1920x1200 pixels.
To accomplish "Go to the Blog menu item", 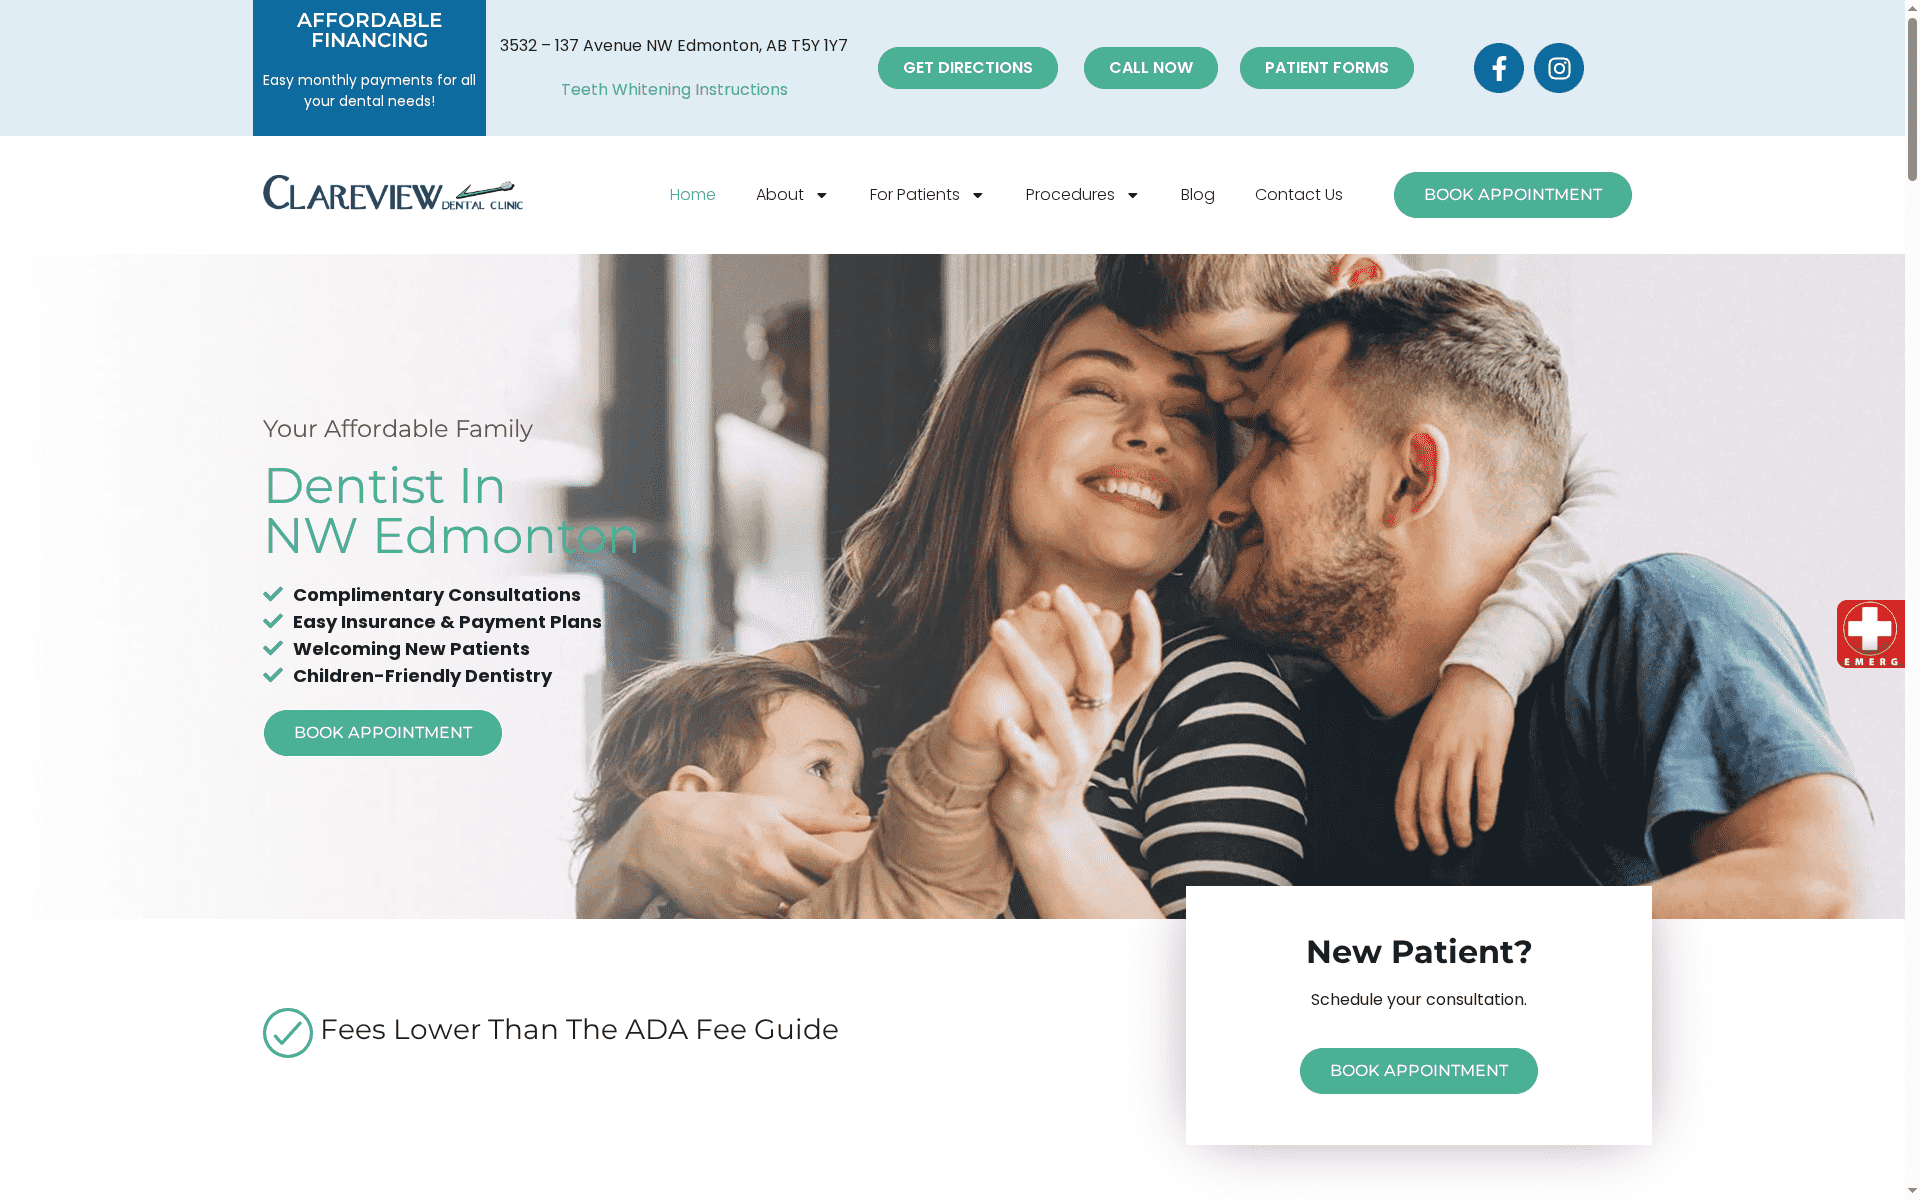I will [x=1197, y=195].
